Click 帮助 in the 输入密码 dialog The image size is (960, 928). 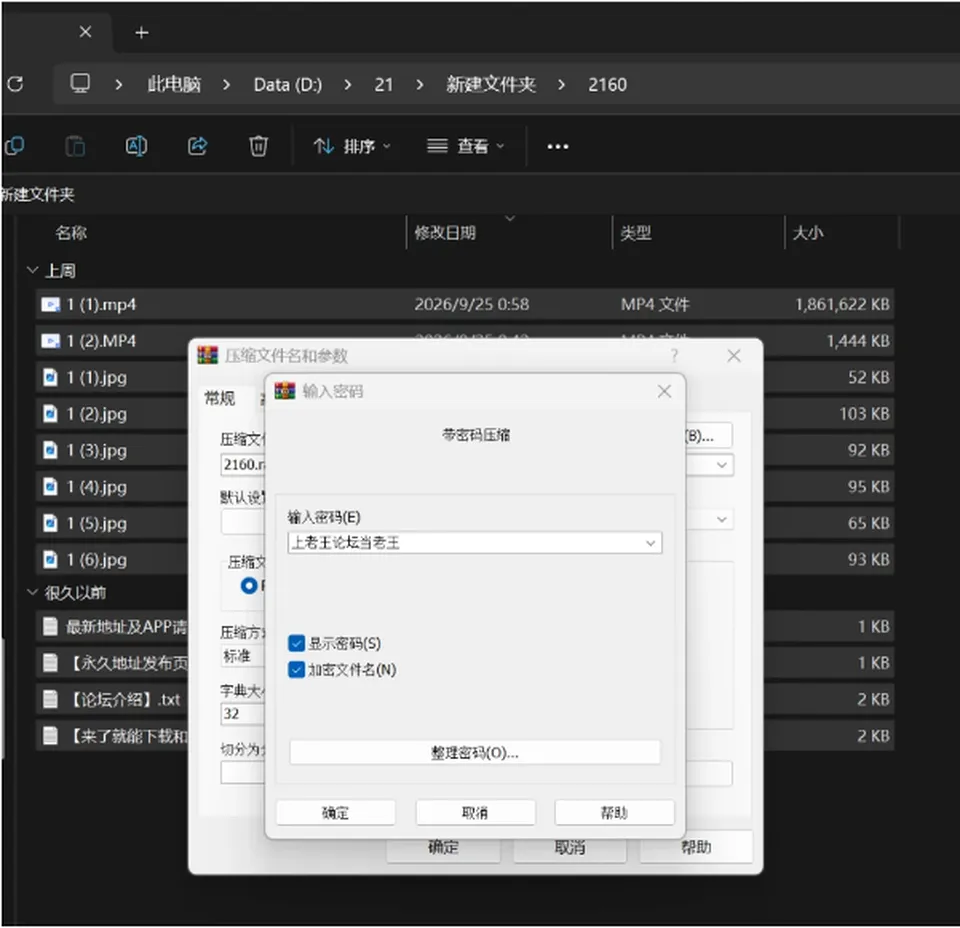click(x=614, y=813)
